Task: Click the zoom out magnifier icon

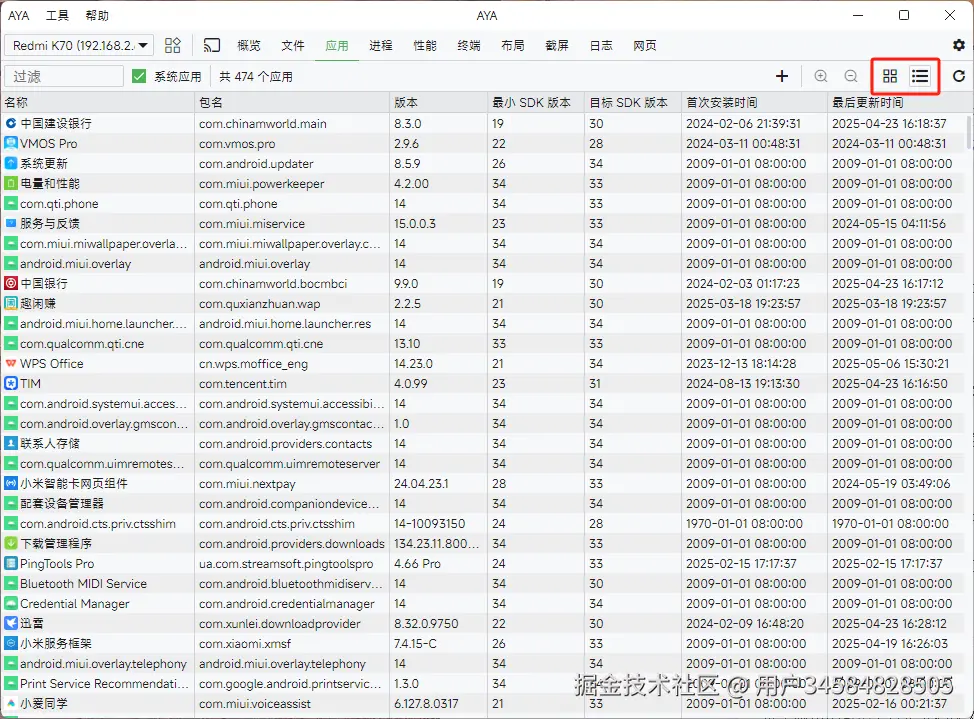Action: (x=851, y=76)
